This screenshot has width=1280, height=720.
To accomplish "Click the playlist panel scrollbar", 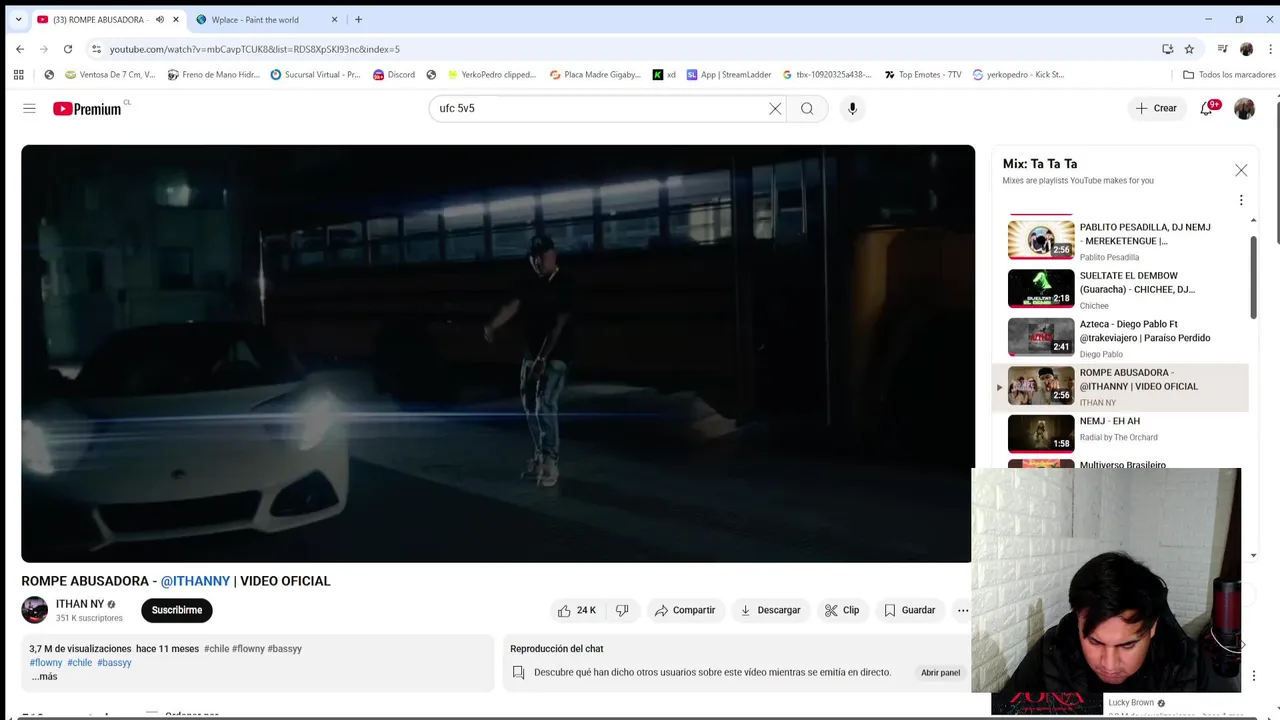I will (x=1253, y=278).
